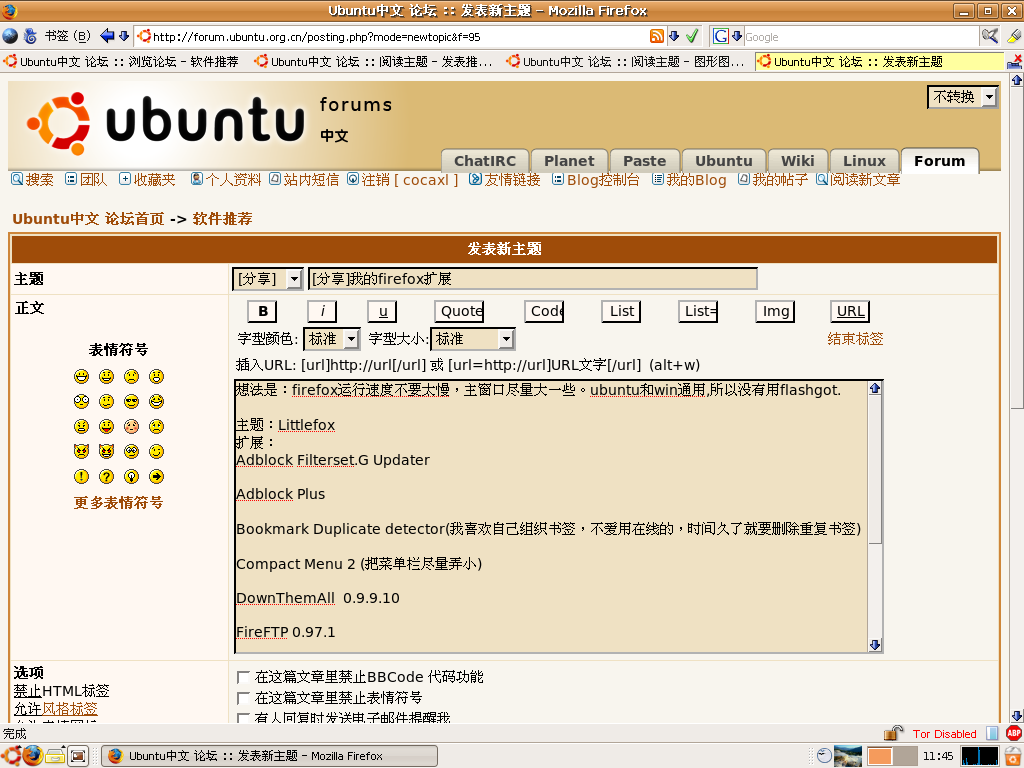This screenshot has width=1024, height=768.
Task: Click the 结束标签 close tags link
Action: pos(855,339)
